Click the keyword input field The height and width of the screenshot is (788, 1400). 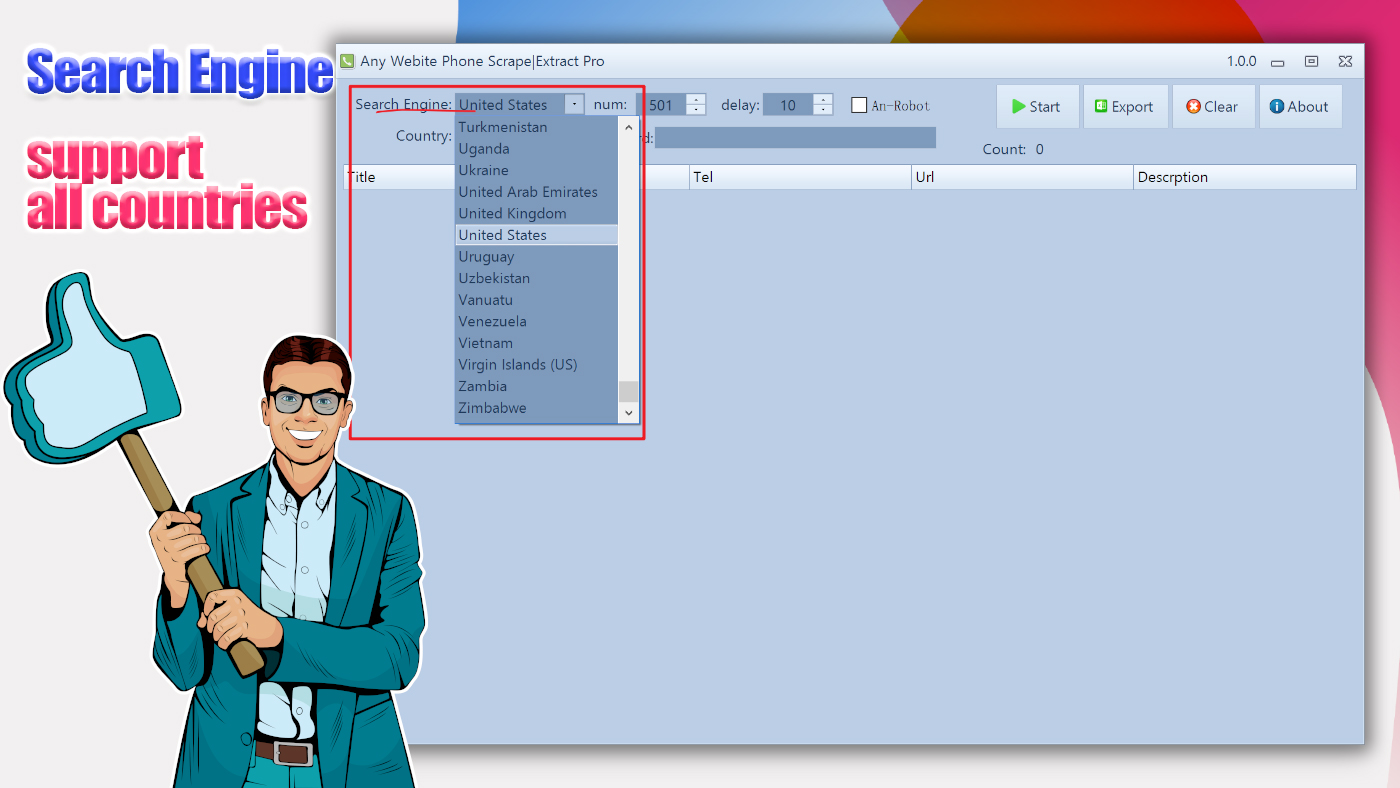[x=795, y=137]
